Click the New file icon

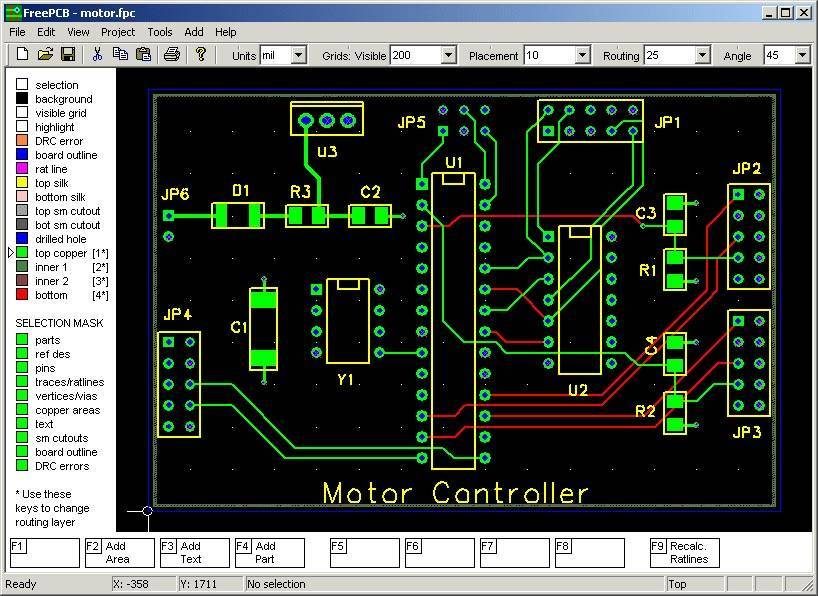click(x=21, y=54)
